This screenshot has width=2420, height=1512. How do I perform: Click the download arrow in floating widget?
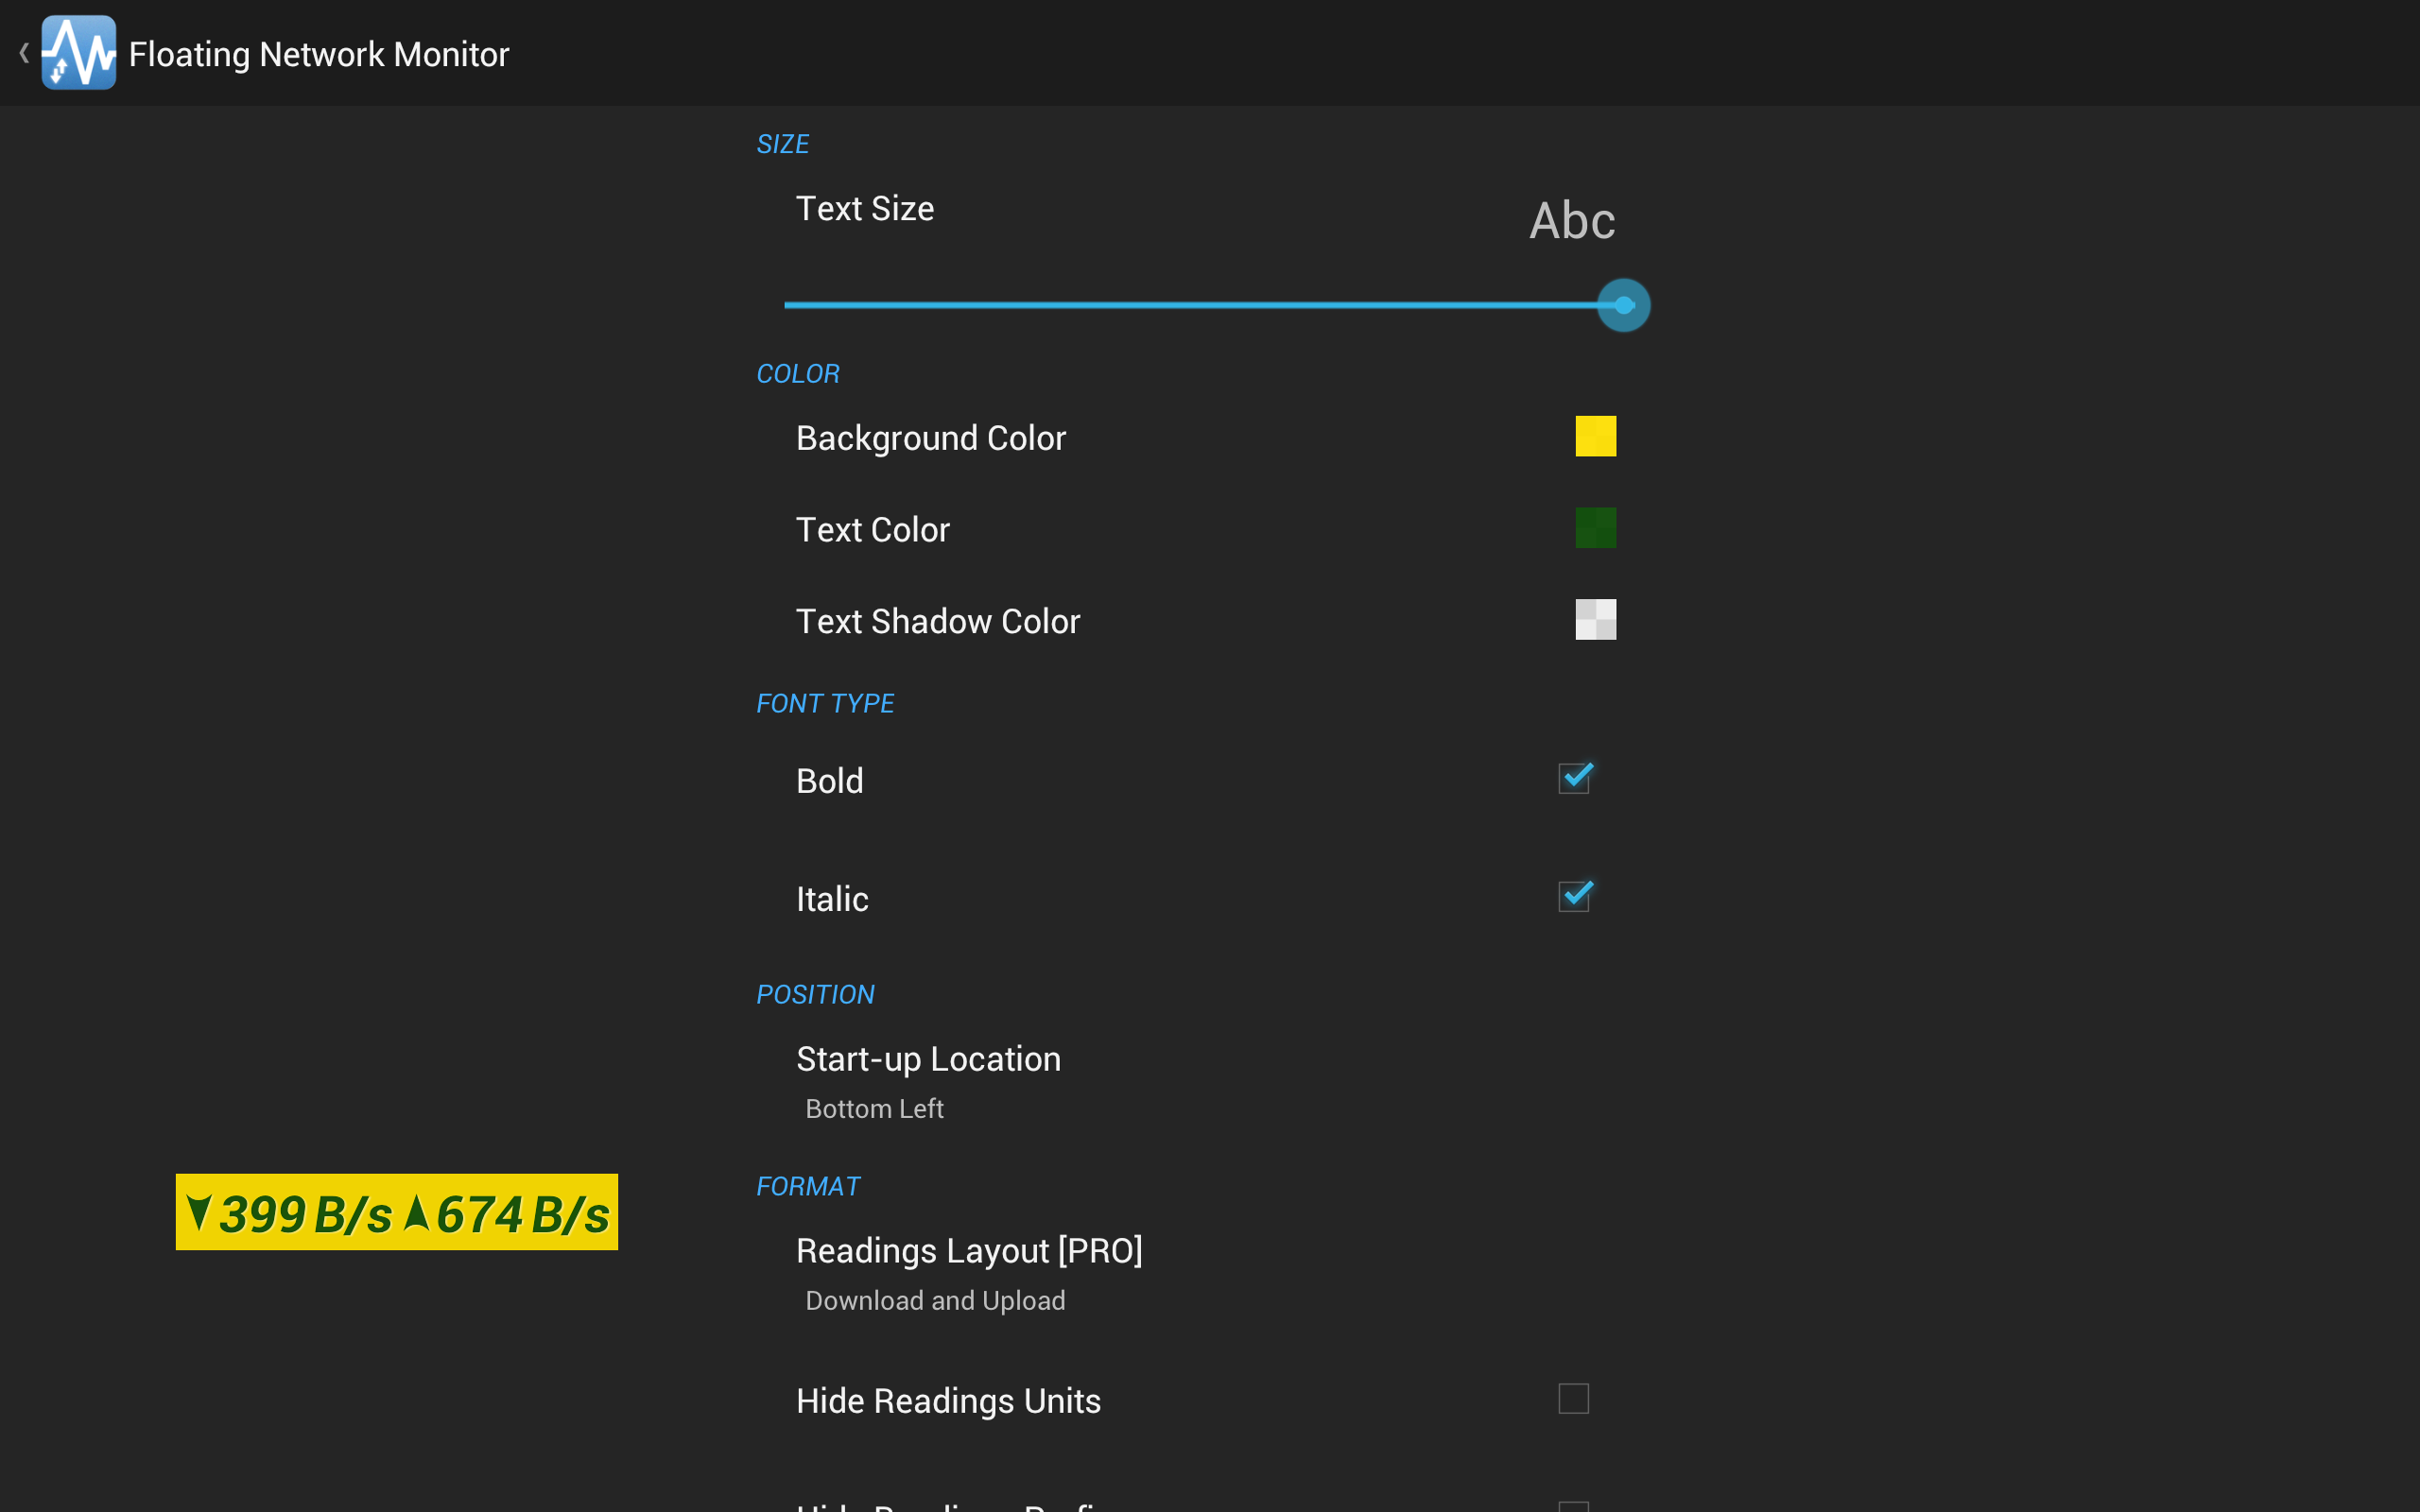199,1212
